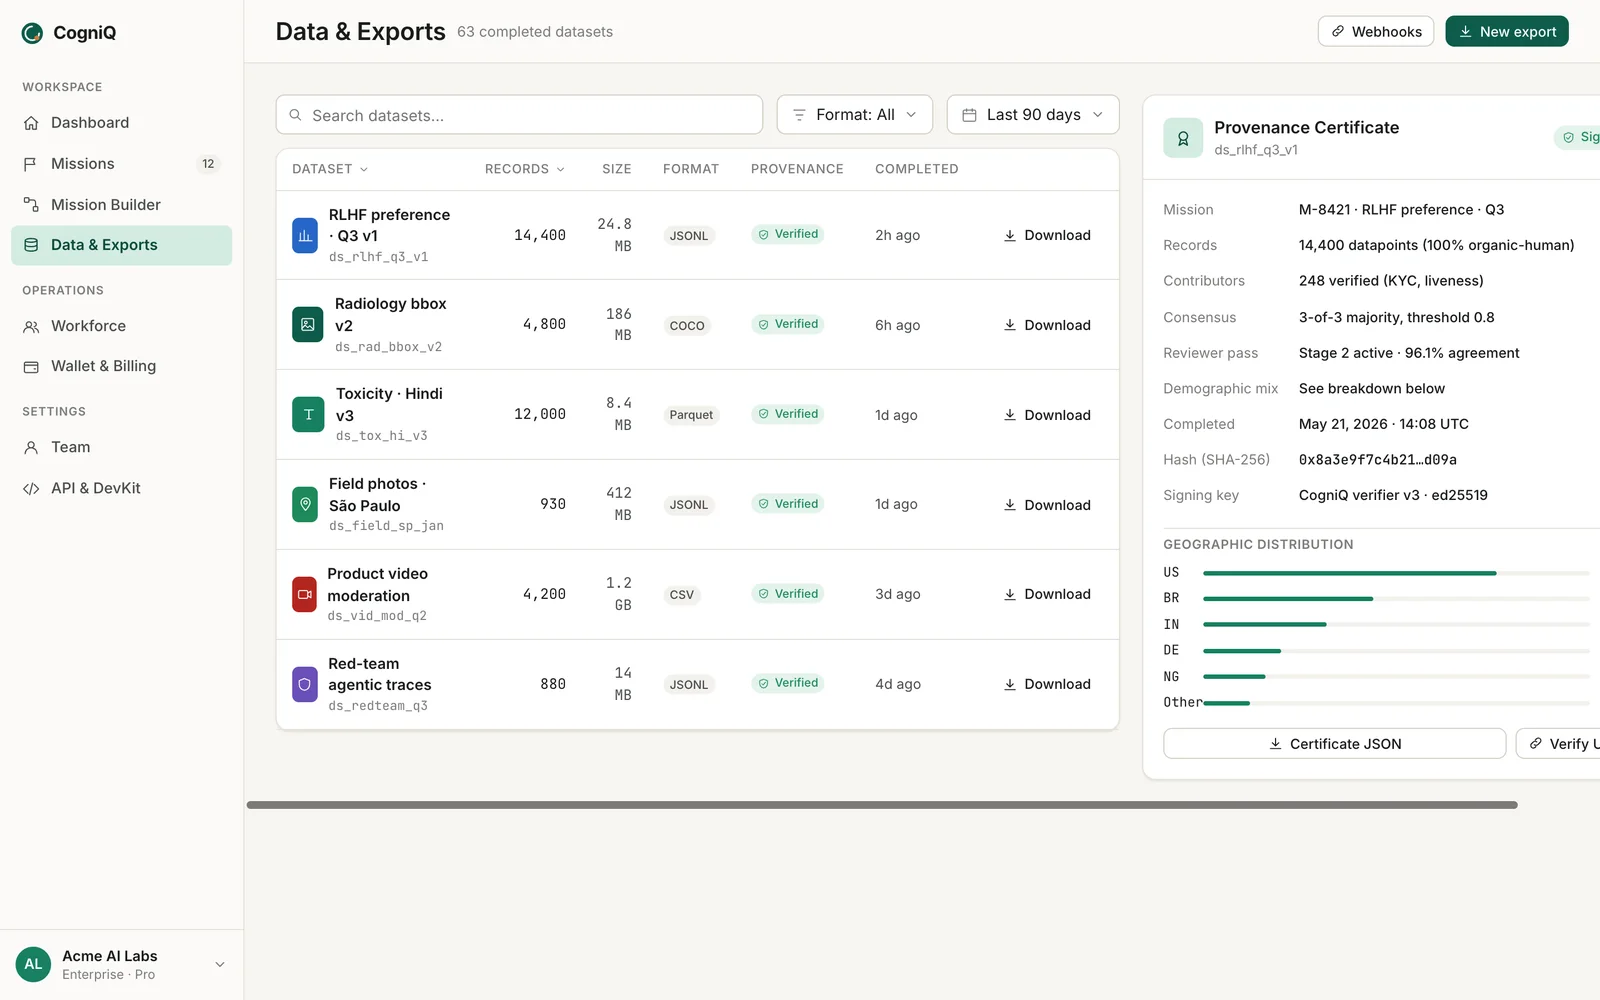Click the text icon for Toxicity Hindi v3
Viewport: 1600px width, 1000px height.
pyautogui.click(x=308, y=414)
